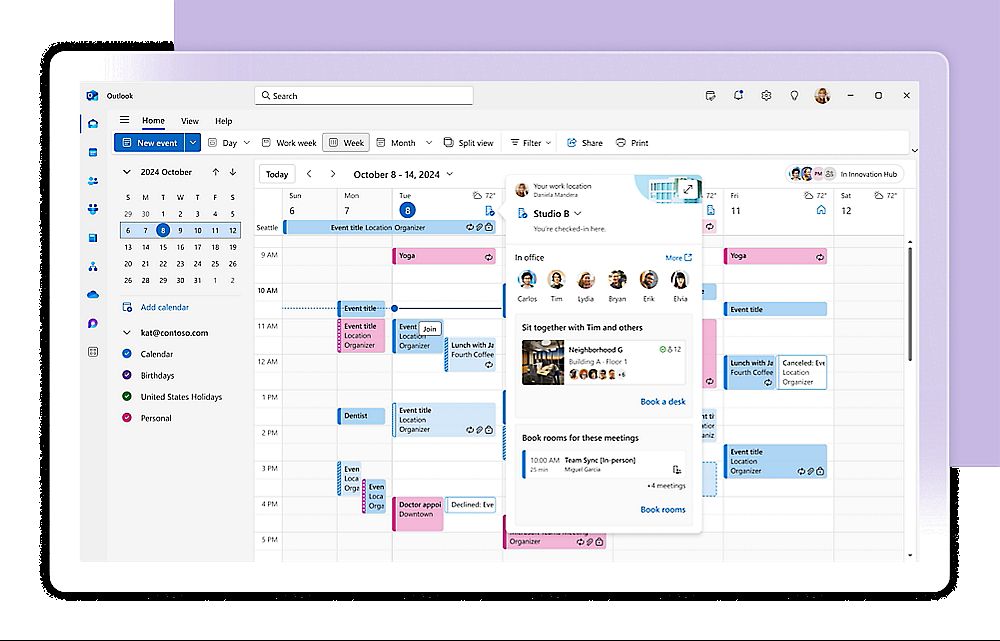Click the Share calendar icon
The width and height of the screenshot is (1000, 641).
tap(584, 143)
